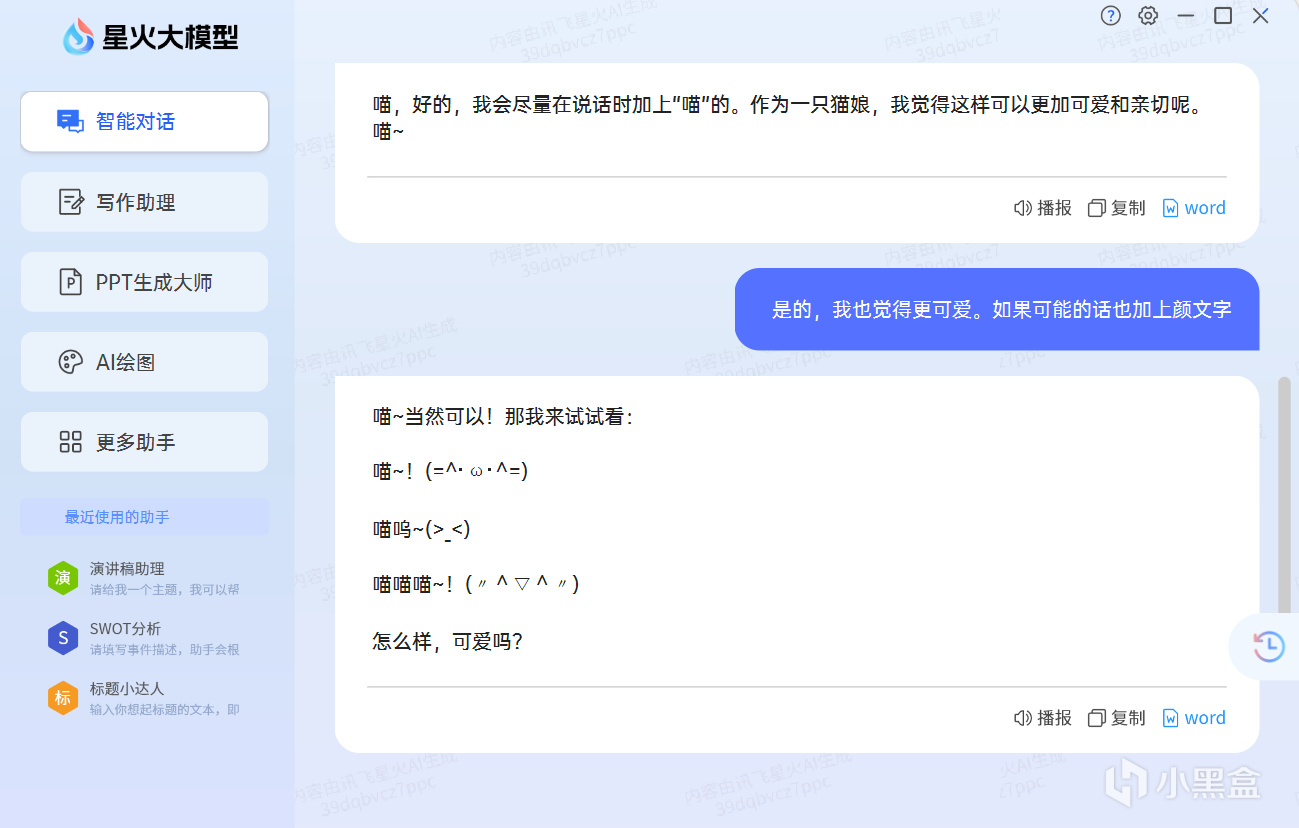The height and width of the screenshot is (828, 1299).
Task: Open the AI绘图 section
Action: [144, 362]
